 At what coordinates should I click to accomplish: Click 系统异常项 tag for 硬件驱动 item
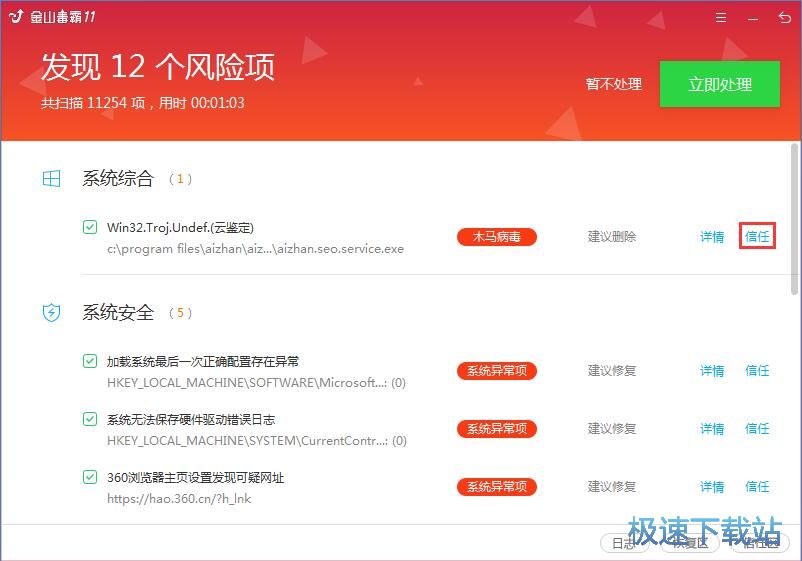click(x=497, y=429)
